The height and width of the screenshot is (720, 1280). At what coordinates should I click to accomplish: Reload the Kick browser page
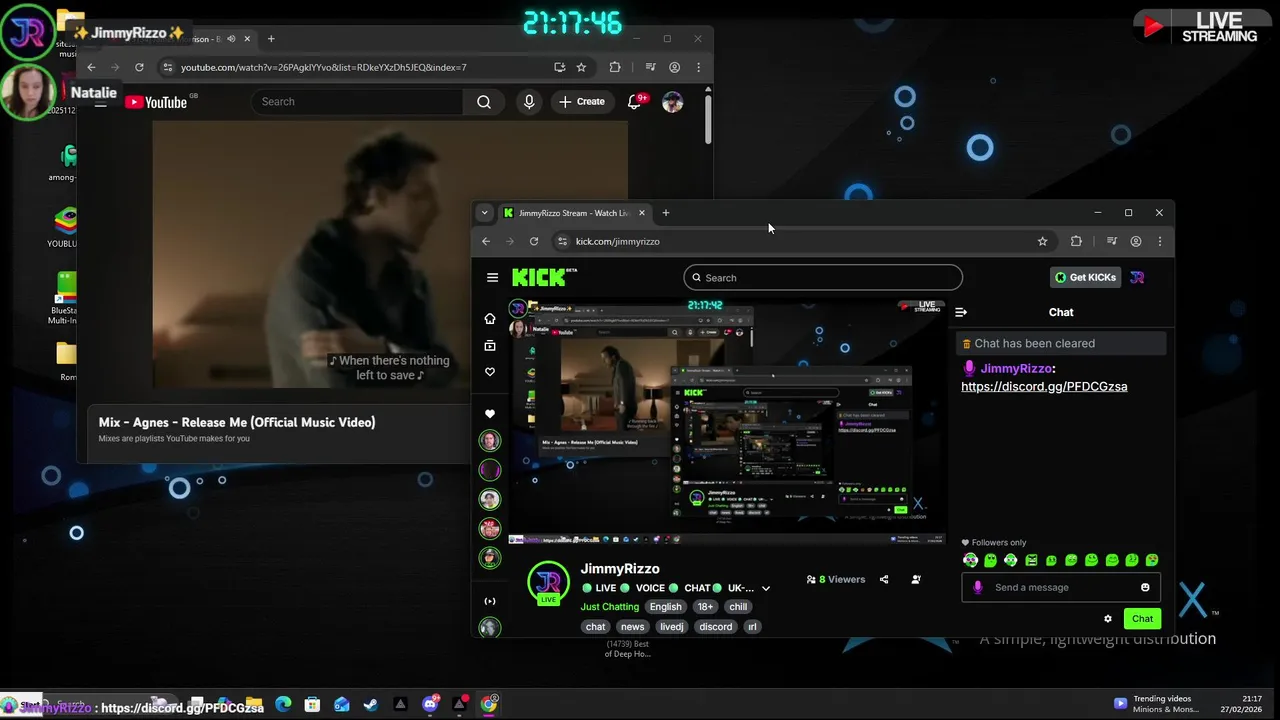click(534, 241)
